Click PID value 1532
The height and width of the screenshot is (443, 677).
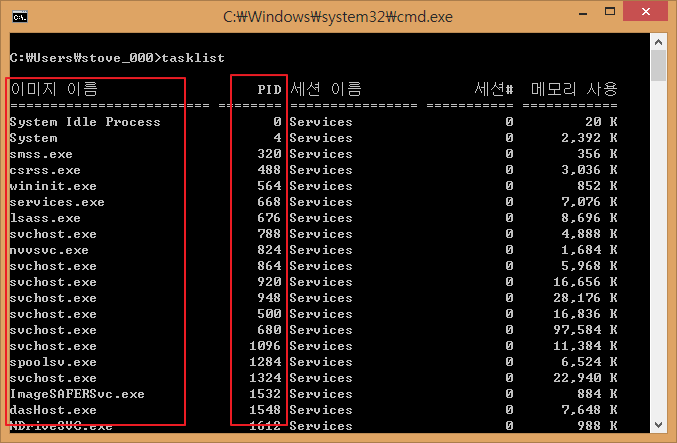point(265,394)
